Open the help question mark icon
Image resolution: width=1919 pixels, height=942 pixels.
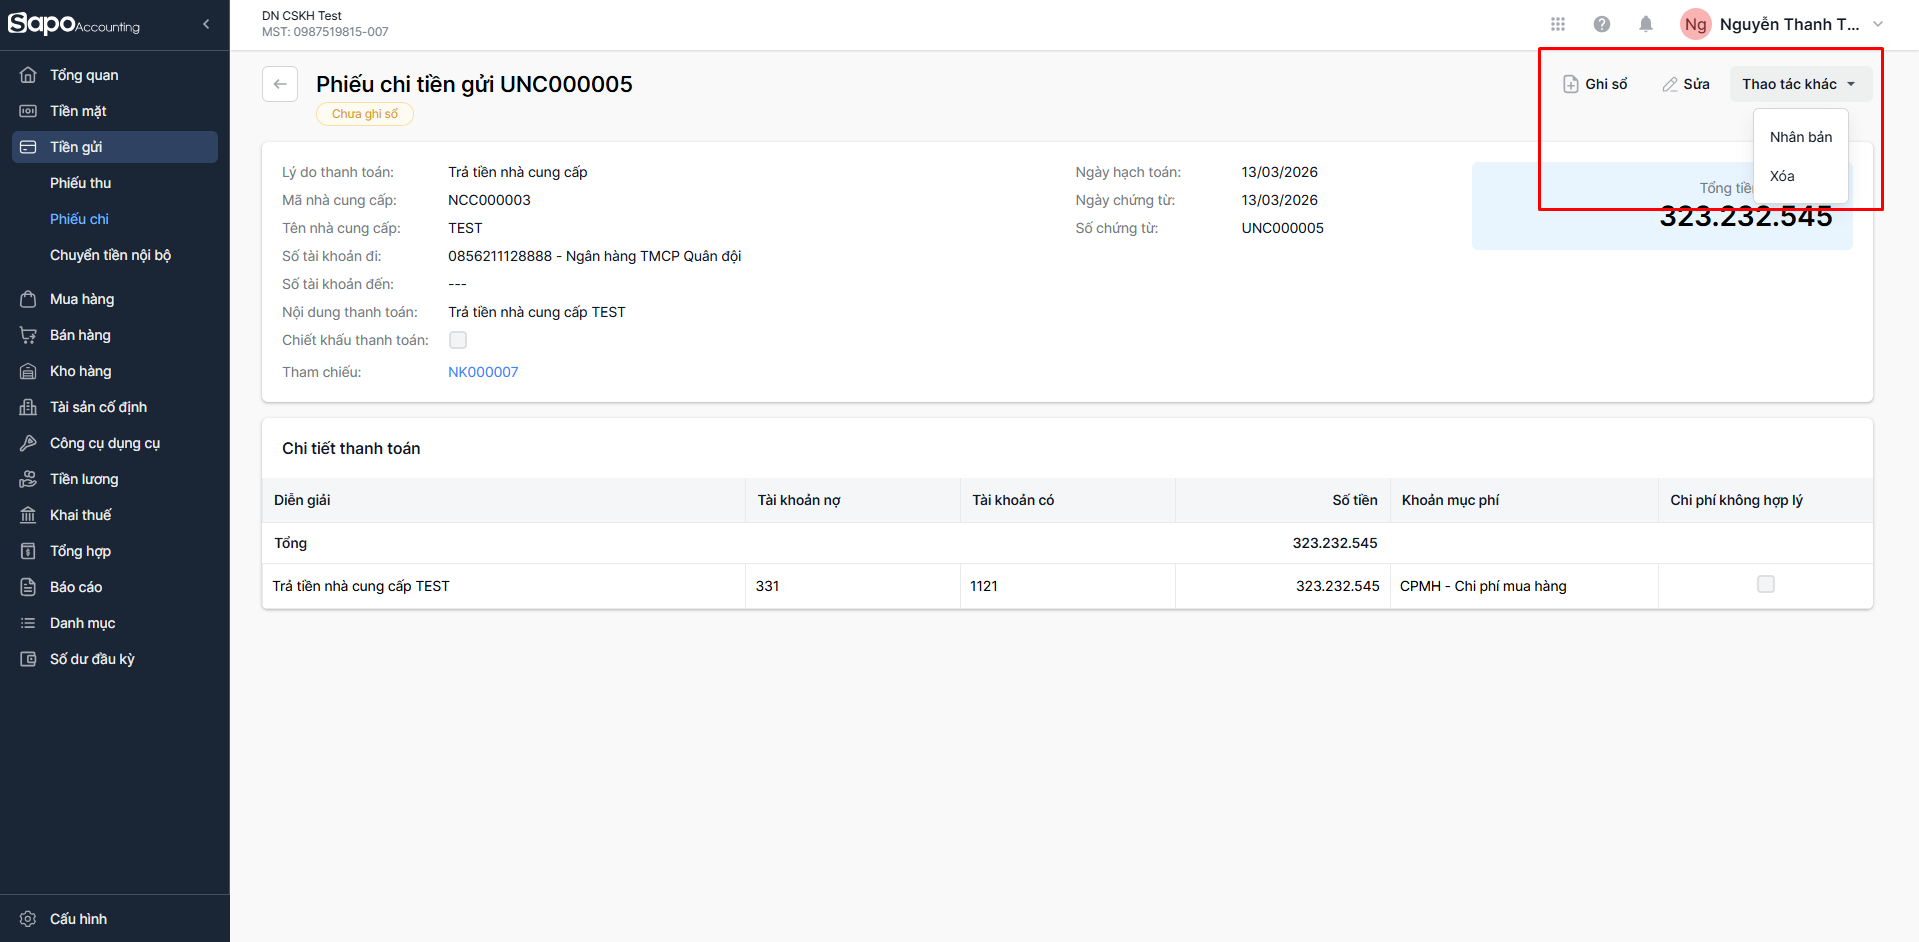pyautogui.click(x=1601, y=24)
